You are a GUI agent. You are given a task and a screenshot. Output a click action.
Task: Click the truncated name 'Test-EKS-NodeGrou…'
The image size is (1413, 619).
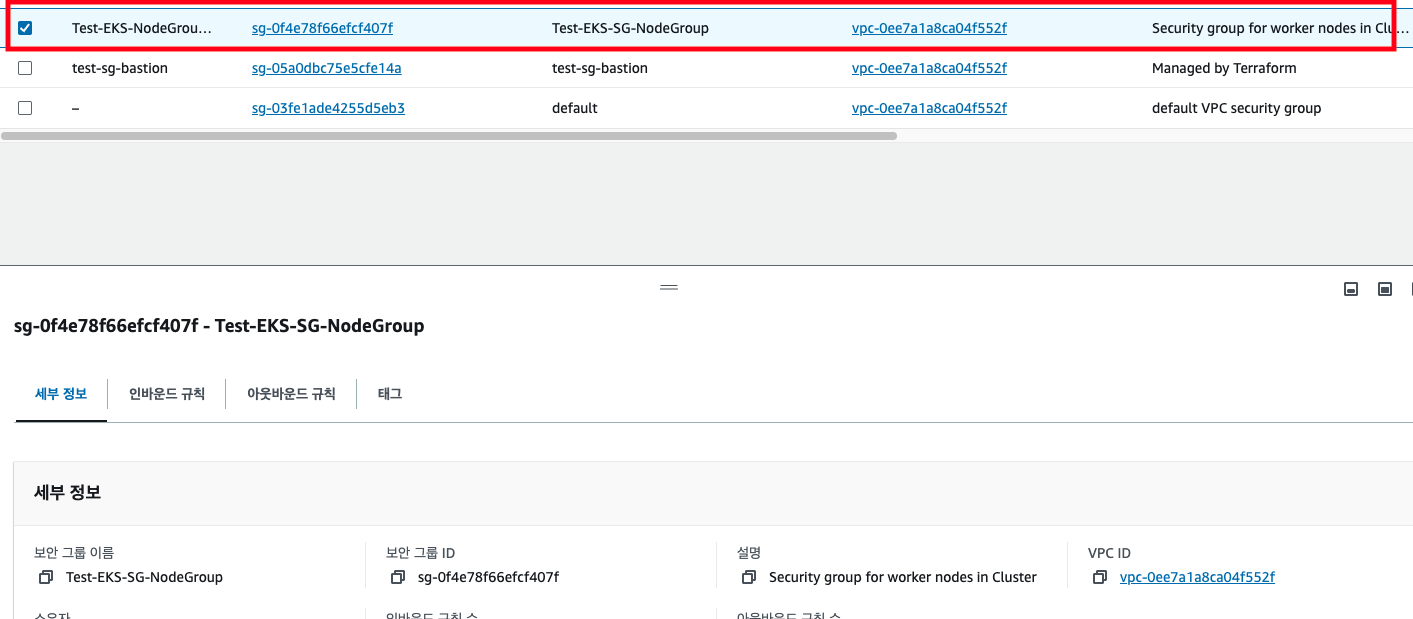[x=142, y=28]
